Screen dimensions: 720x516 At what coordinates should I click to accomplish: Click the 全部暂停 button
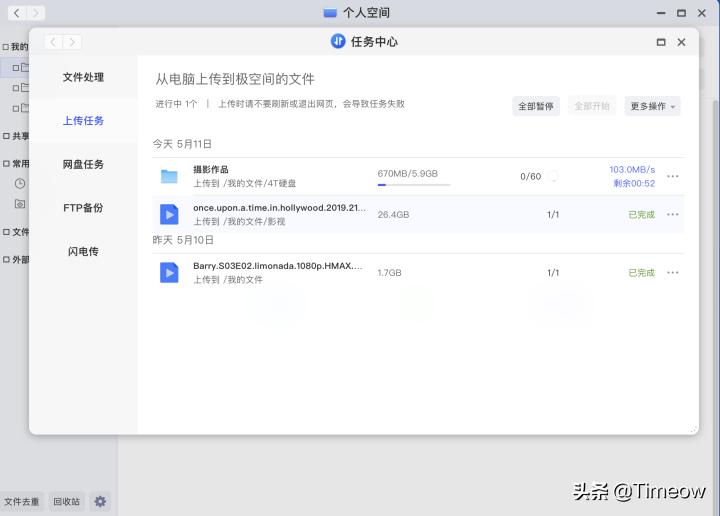(536, 106)
